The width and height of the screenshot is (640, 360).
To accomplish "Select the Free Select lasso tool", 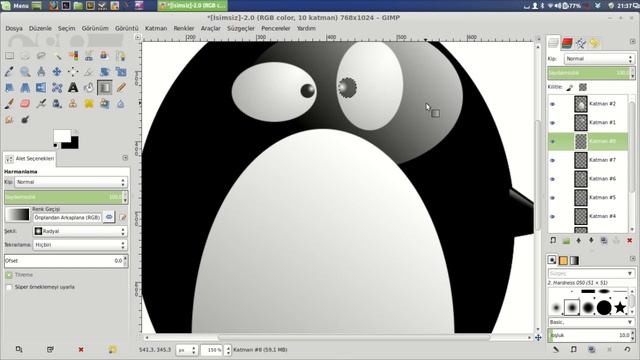I will (x=41, y=56).
